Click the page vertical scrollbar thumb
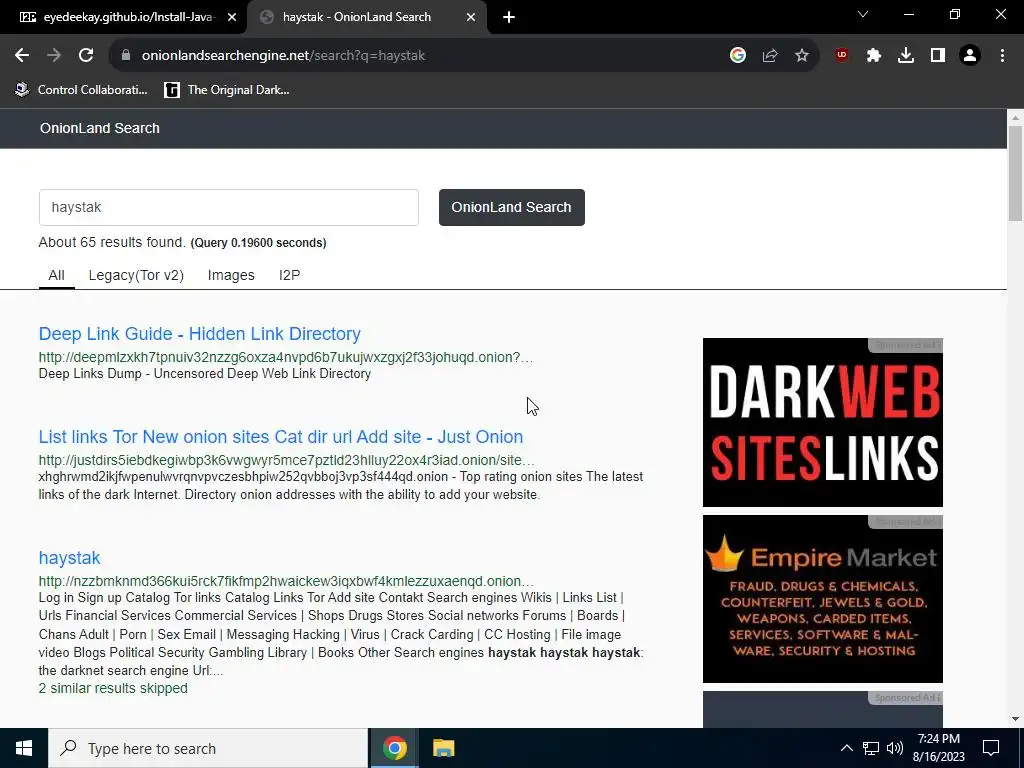This screenshot has height=768, width=1024. pos(1015,174)
